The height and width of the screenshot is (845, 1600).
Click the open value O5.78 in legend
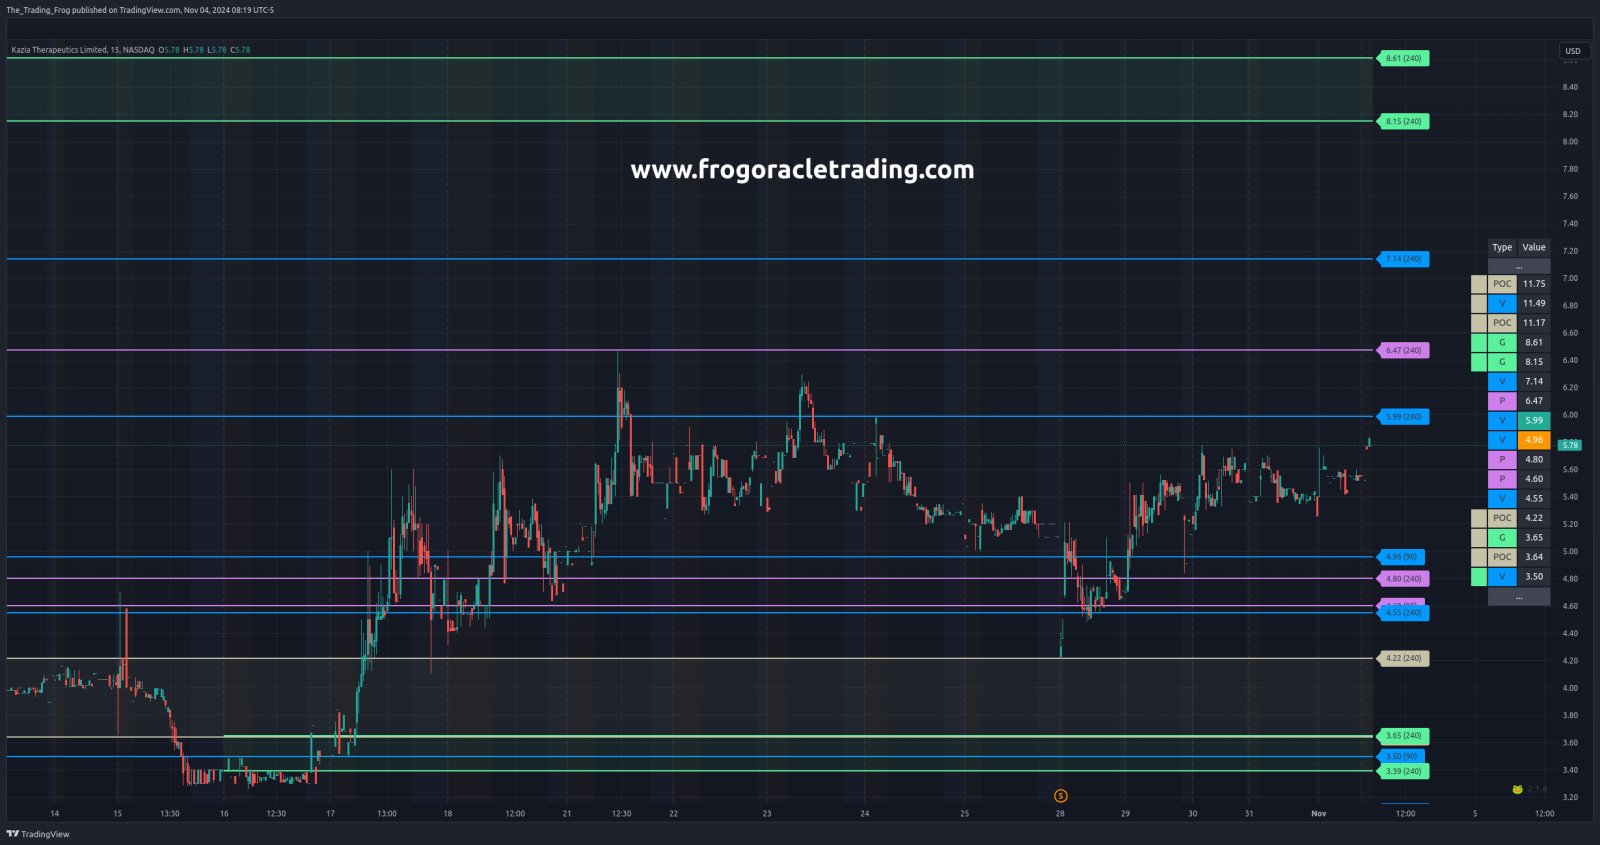click(169, 50)
